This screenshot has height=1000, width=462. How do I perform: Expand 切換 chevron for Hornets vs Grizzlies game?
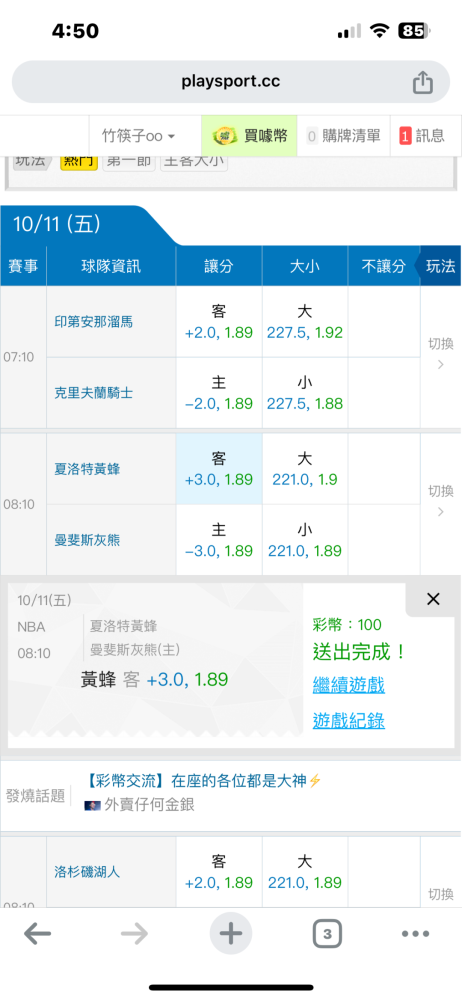(x=440, y=501)
